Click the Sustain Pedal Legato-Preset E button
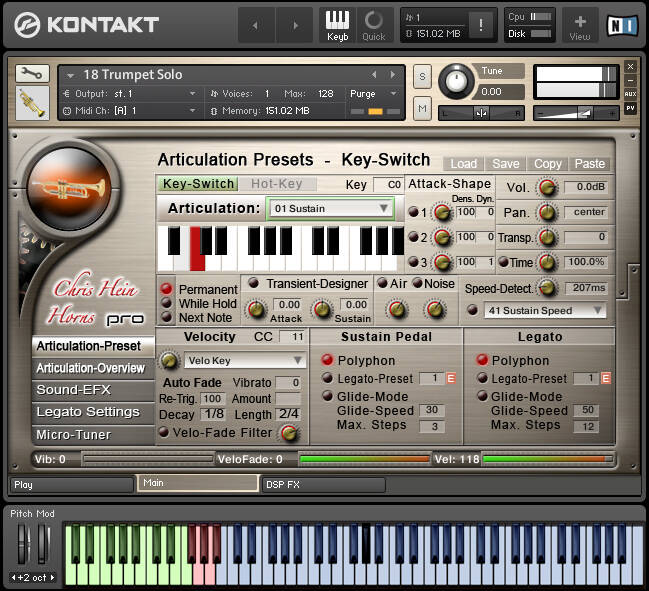The image size is (649, 591). coord(451,378)
